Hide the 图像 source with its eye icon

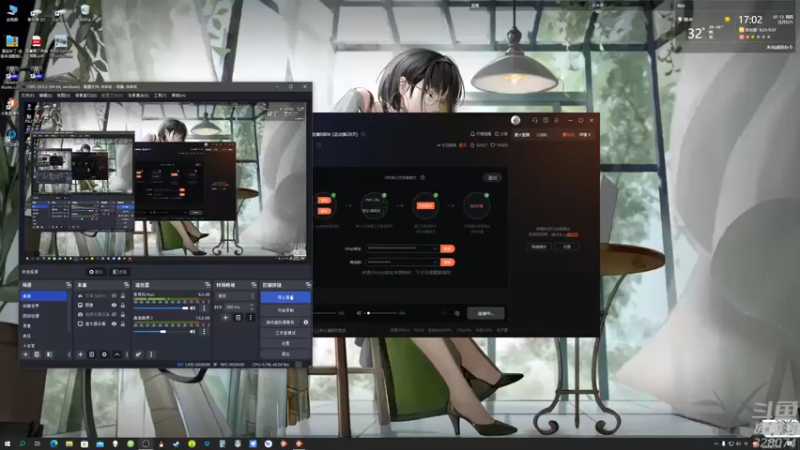point(114,305)
